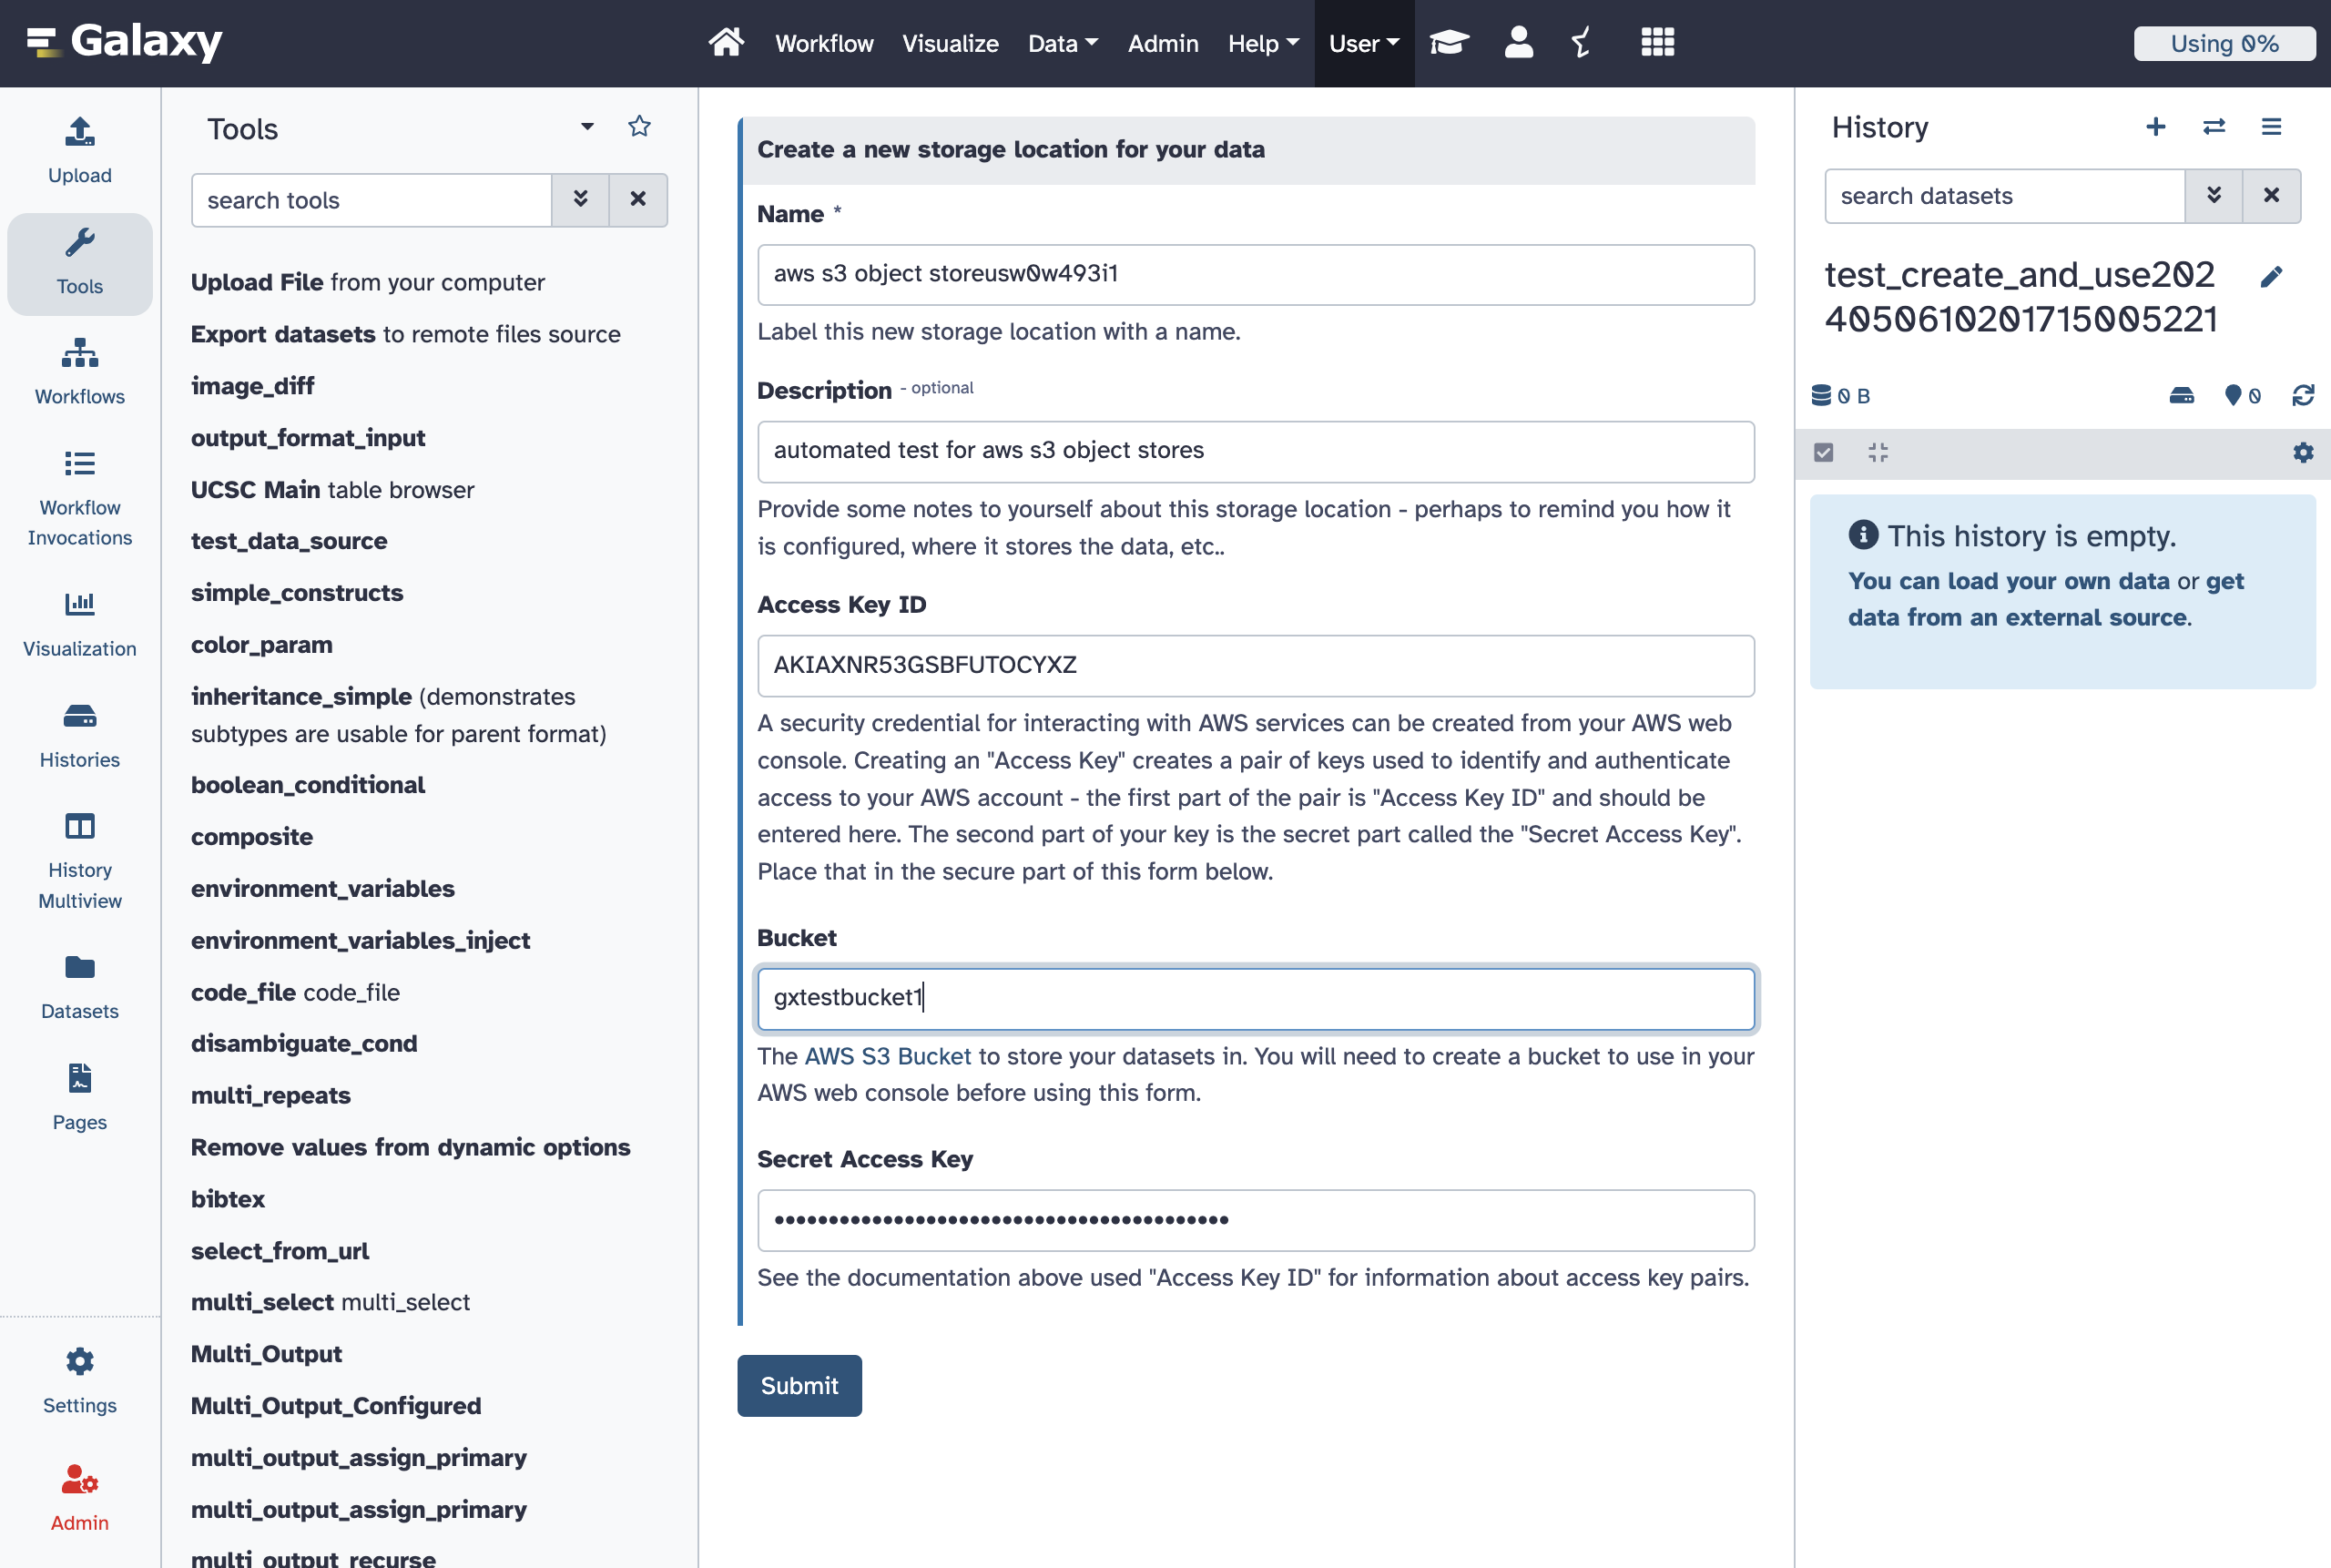Submit the new storage location form
The width and height of the screenshot is (2331, 1568).
pyautogui.click(x=799, y=1385)
